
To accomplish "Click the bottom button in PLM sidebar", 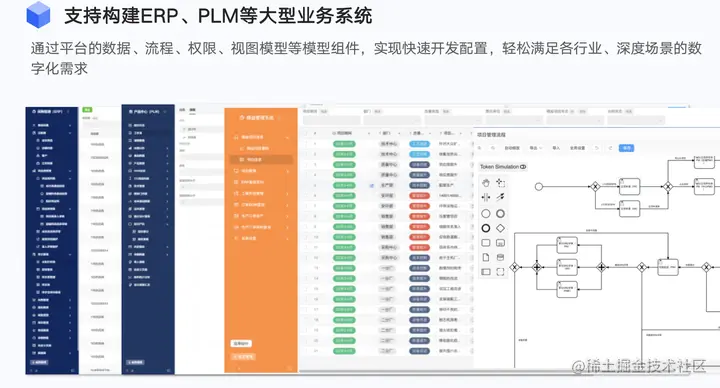I will (135, 362).
